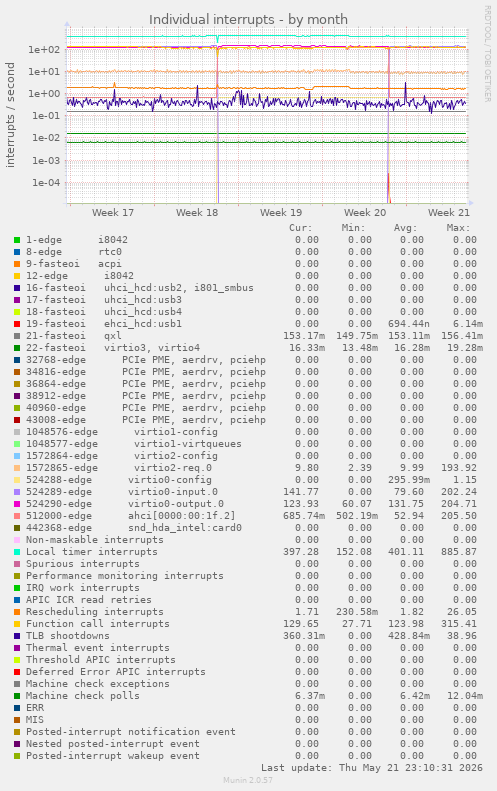Click the red swatch for 19-fasteoi ehci_hcd:usb1
The width and height of the screenshot is (497, 791).
point(17,324)
